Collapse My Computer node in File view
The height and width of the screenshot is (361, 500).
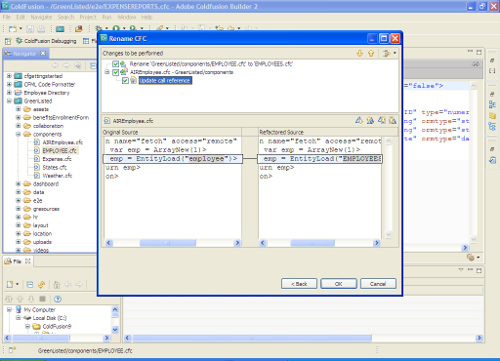[9, 309]
